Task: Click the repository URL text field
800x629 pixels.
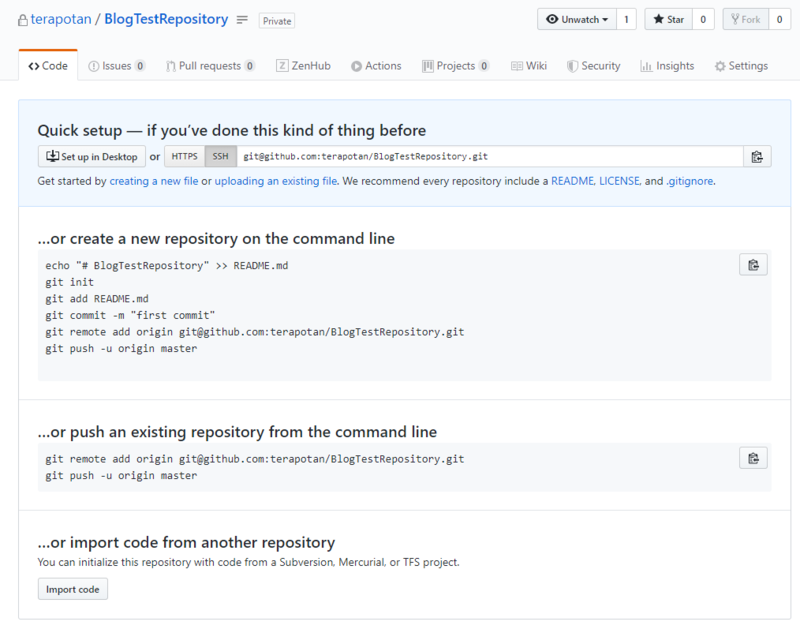Action: pos(490,156)
